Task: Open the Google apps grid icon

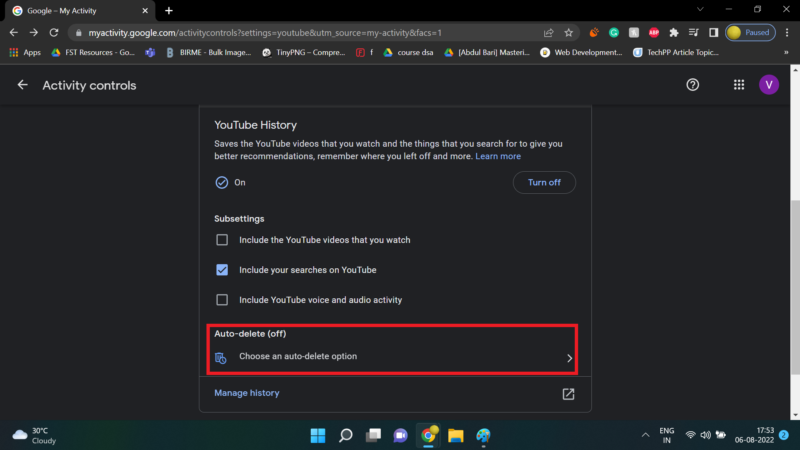Action: [x=739, y=85]
